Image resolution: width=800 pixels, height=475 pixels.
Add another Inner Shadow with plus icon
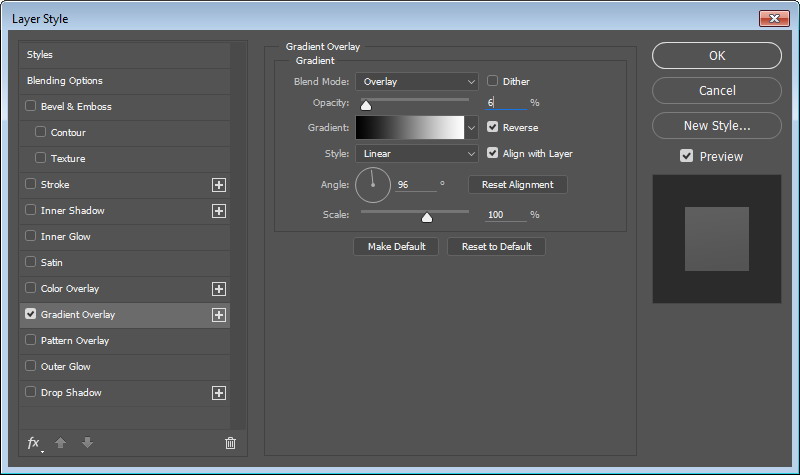219,211
